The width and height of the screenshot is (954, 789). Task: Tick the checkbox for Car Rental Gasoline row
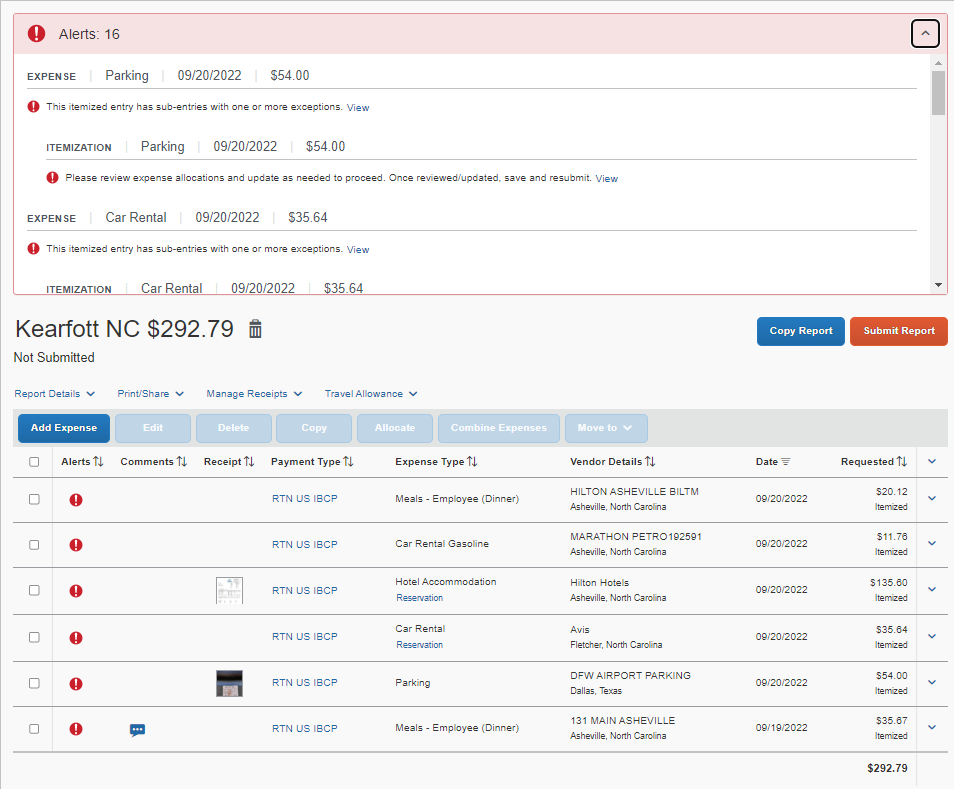coord(34,545)
